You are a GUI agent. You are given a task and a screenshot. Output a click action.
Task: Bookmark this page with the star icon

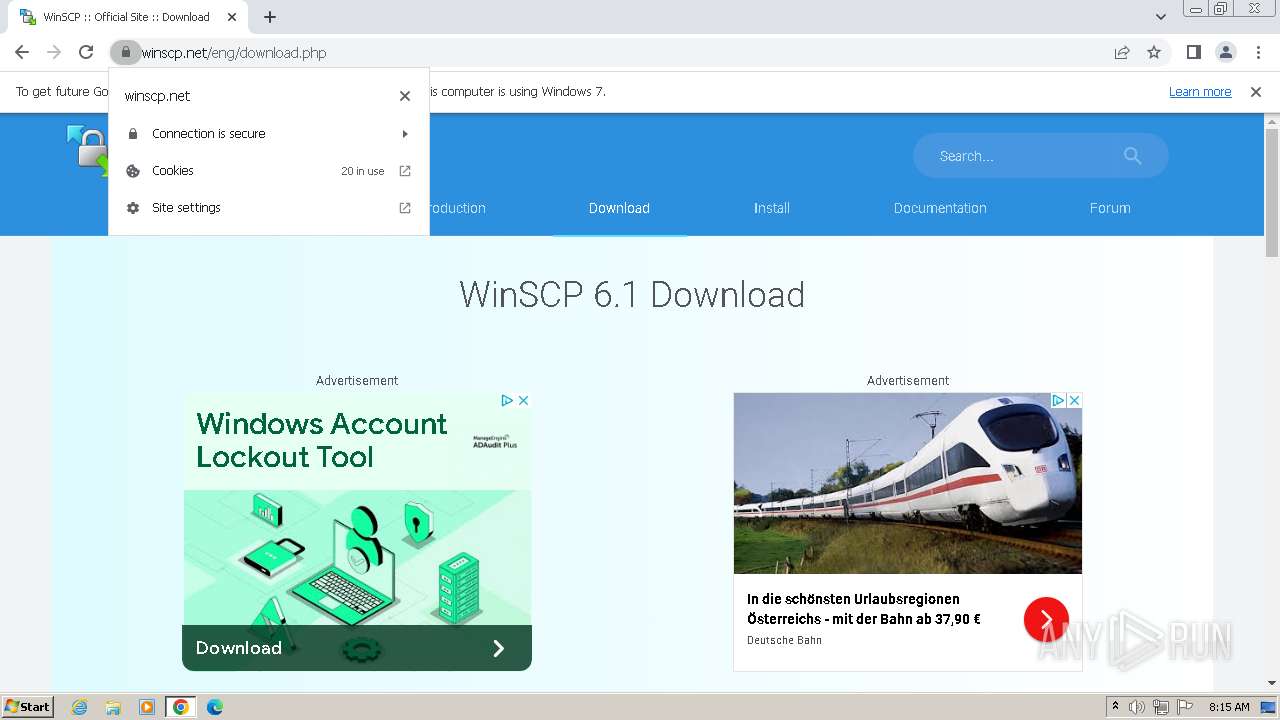coord(1154,53)
